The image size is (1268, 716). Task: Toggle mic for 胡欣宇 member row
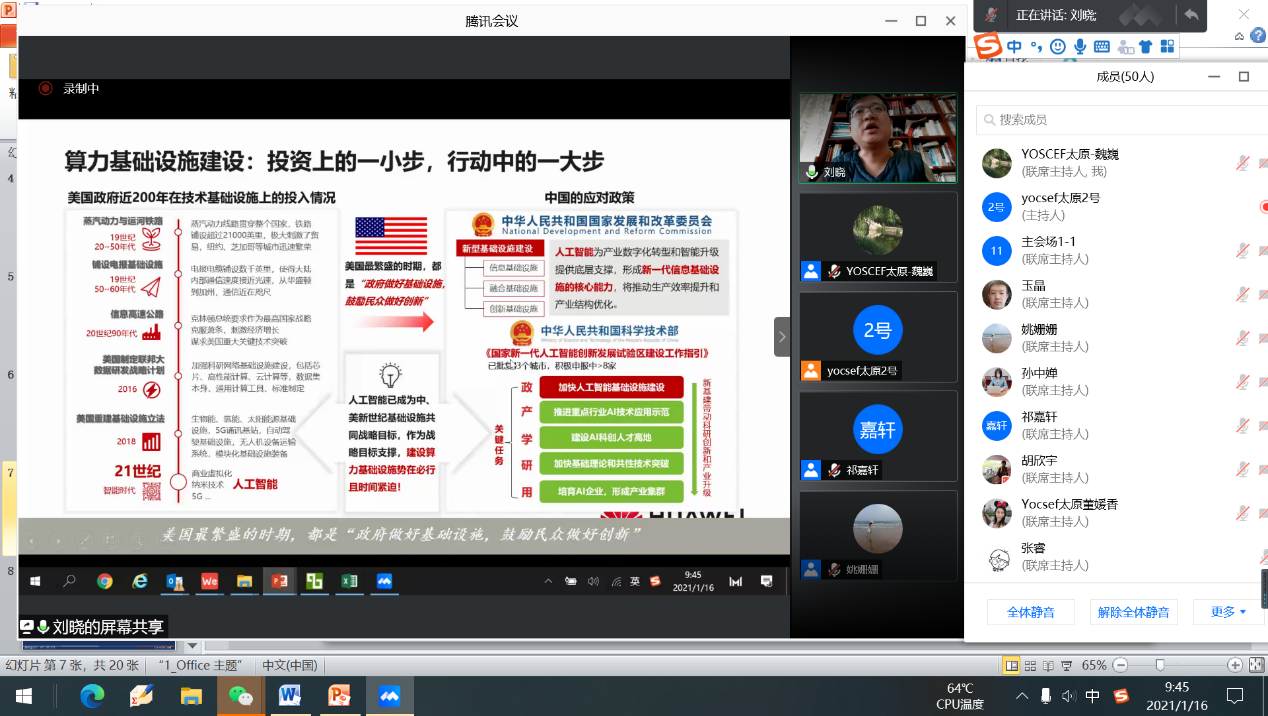[x=1242, y=469]
